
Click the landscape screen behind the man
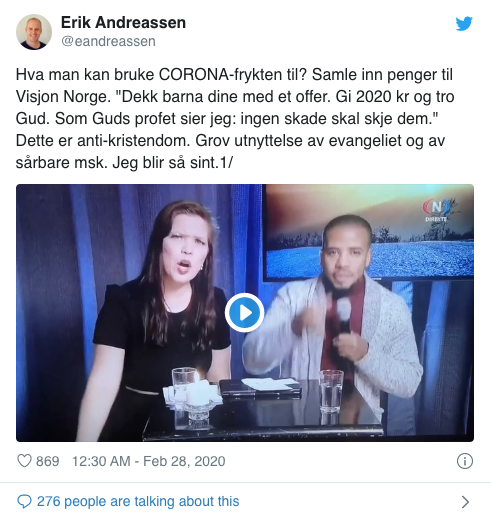click(369, 231)
